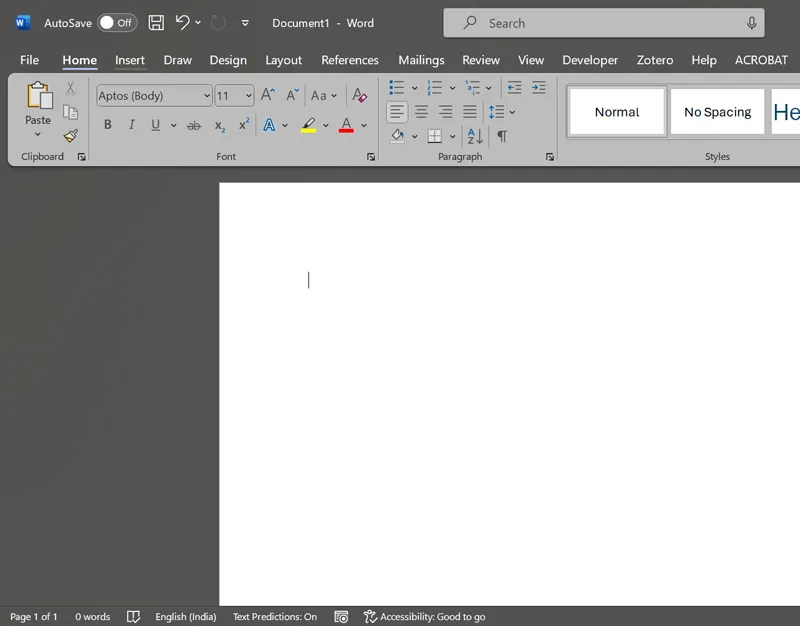Viewport: 800px width, 626px height.
Task: Toggle the AutoSave switch on
Action: [113, 22]
